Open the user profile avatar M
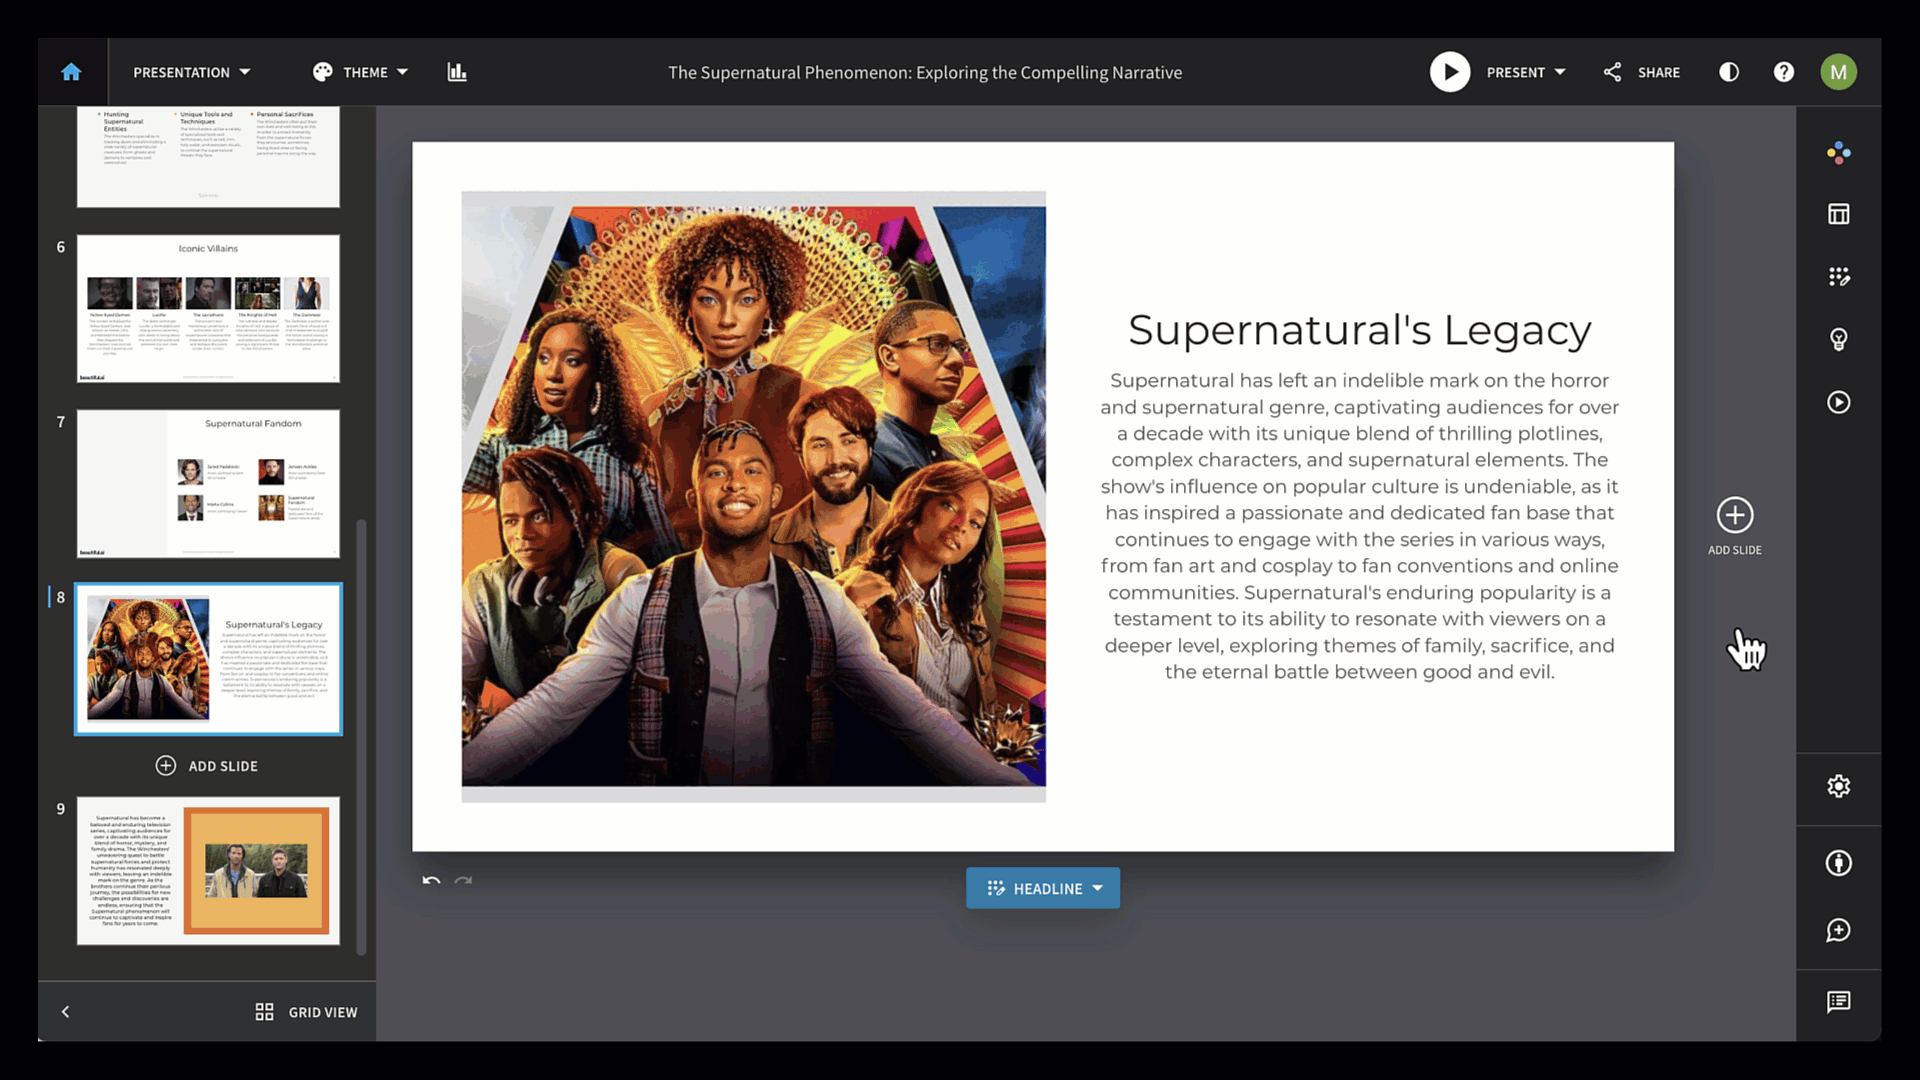This screenshot has height=1080, width=1920. pos(1839,72)
